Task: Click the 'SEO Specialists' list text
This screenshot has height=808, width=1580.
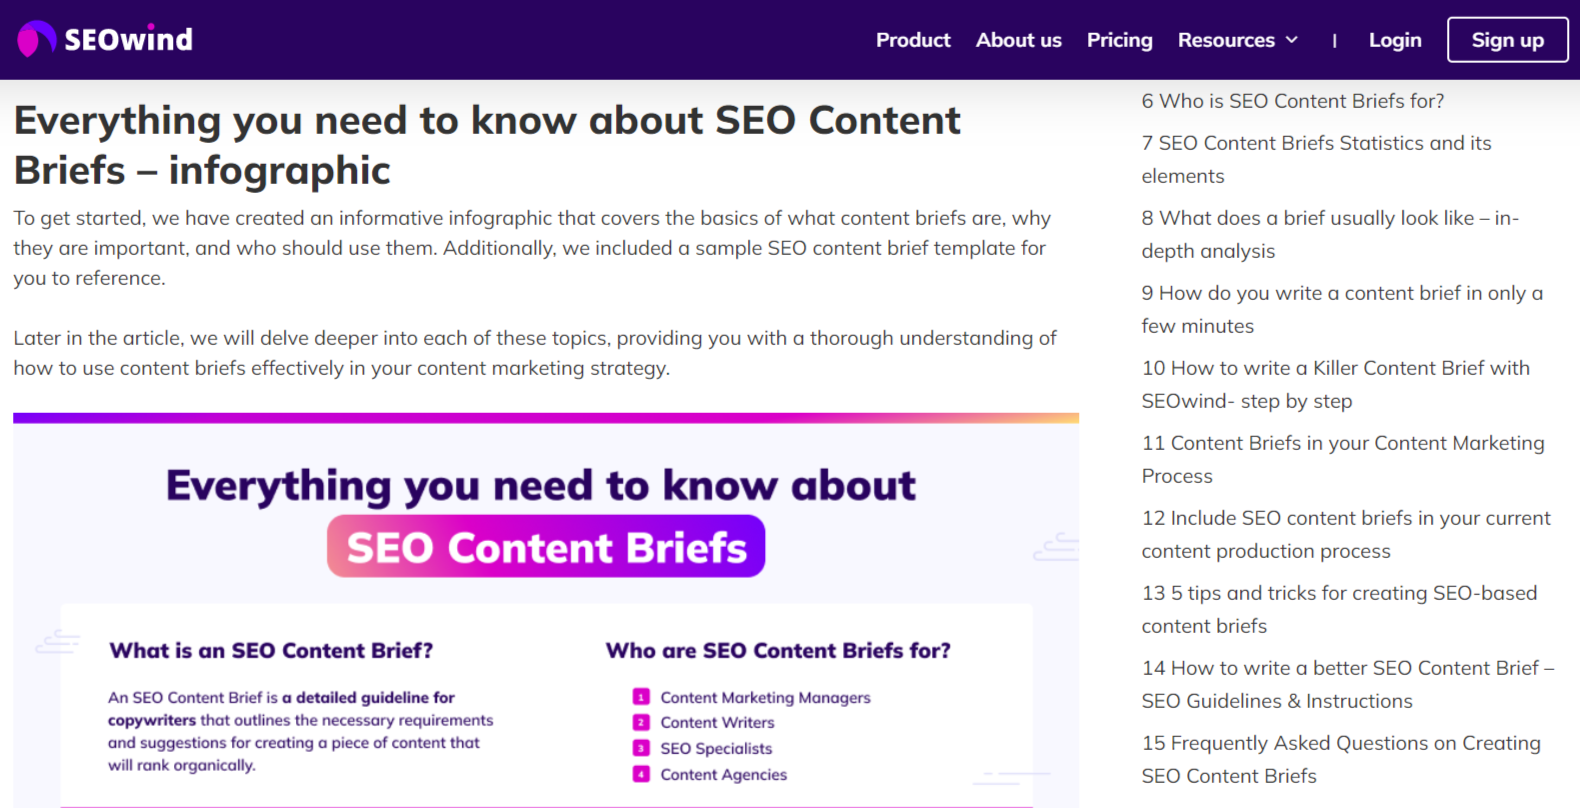Action: [716, 749]
